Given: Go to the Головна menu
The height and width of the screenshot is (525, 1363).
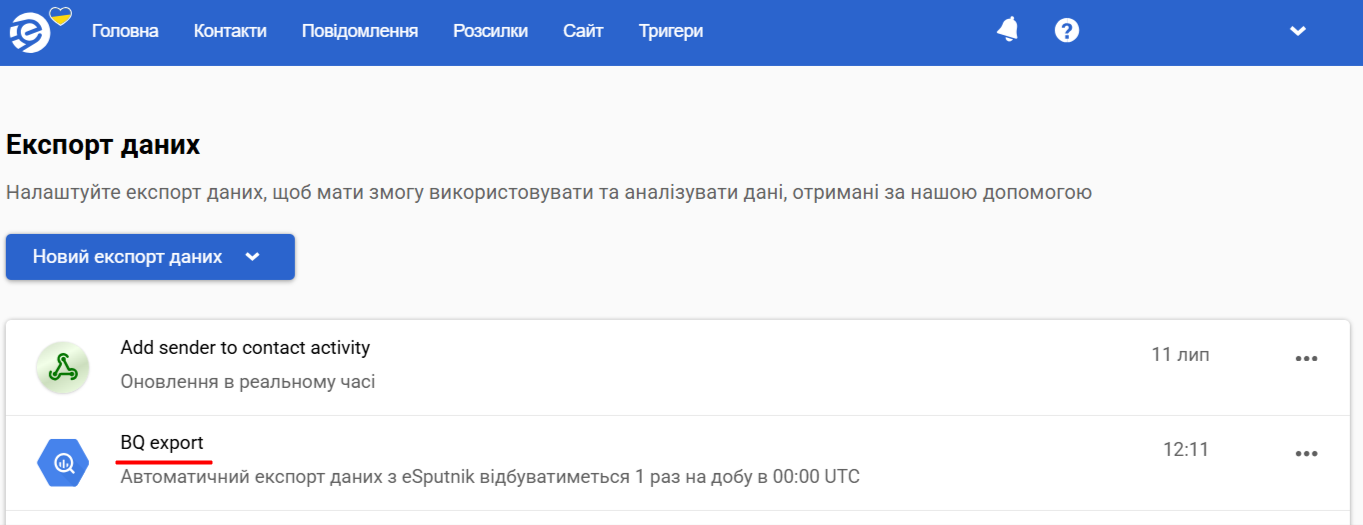Looking at the screenshot, I should [x=125, y=31].
